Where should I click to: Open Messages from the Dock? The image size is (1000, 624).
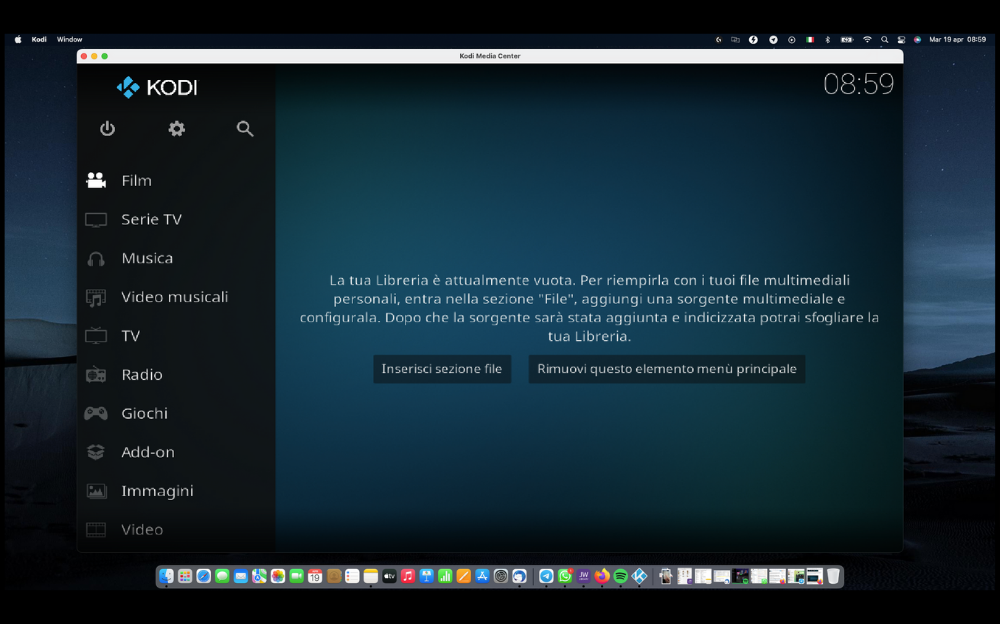coord(222,576)
